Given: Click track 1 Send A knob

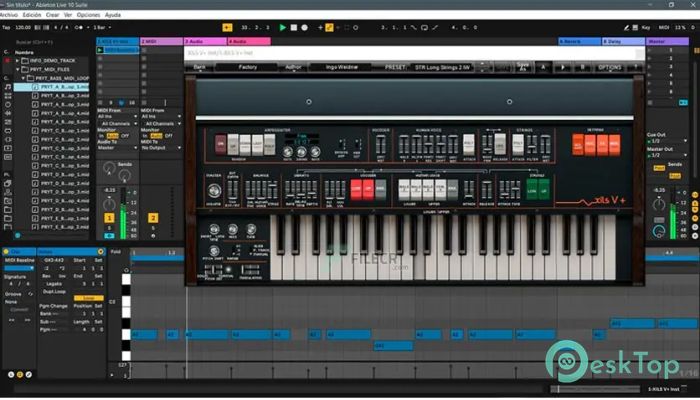Looking at the screenshot, I should coord(109,168).
